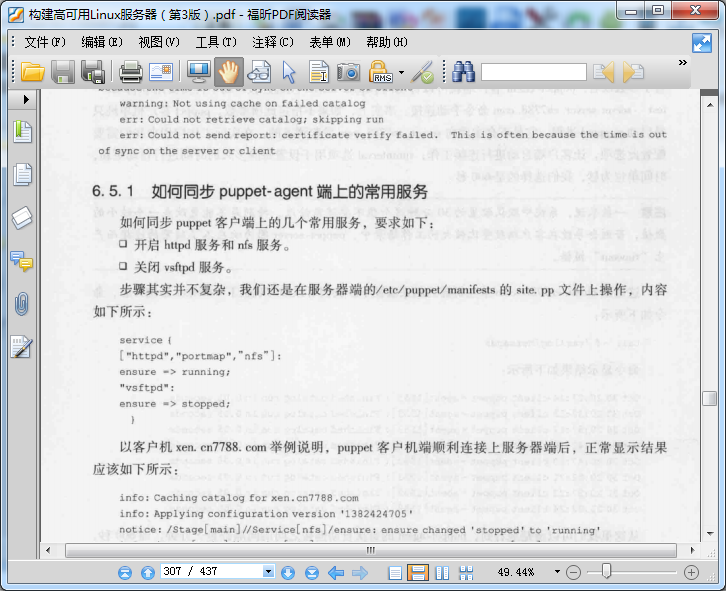The width and height of the screenshot is (726, 591).
Task: Open the zoom percentage dropdown
Action: point(557,572)
